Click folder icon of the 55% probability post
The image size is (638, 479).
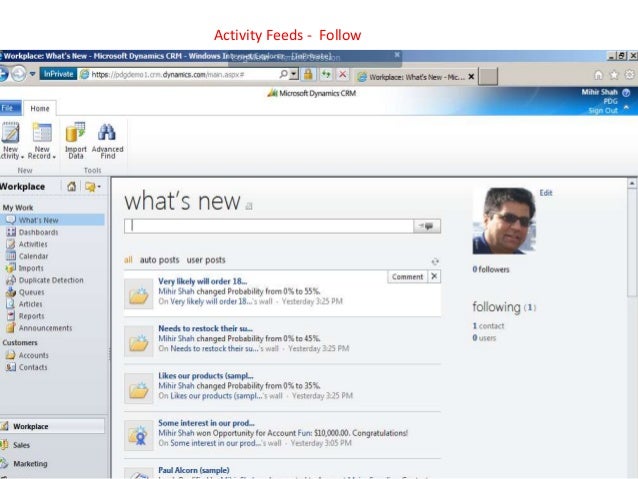click(x=139, y=294)
